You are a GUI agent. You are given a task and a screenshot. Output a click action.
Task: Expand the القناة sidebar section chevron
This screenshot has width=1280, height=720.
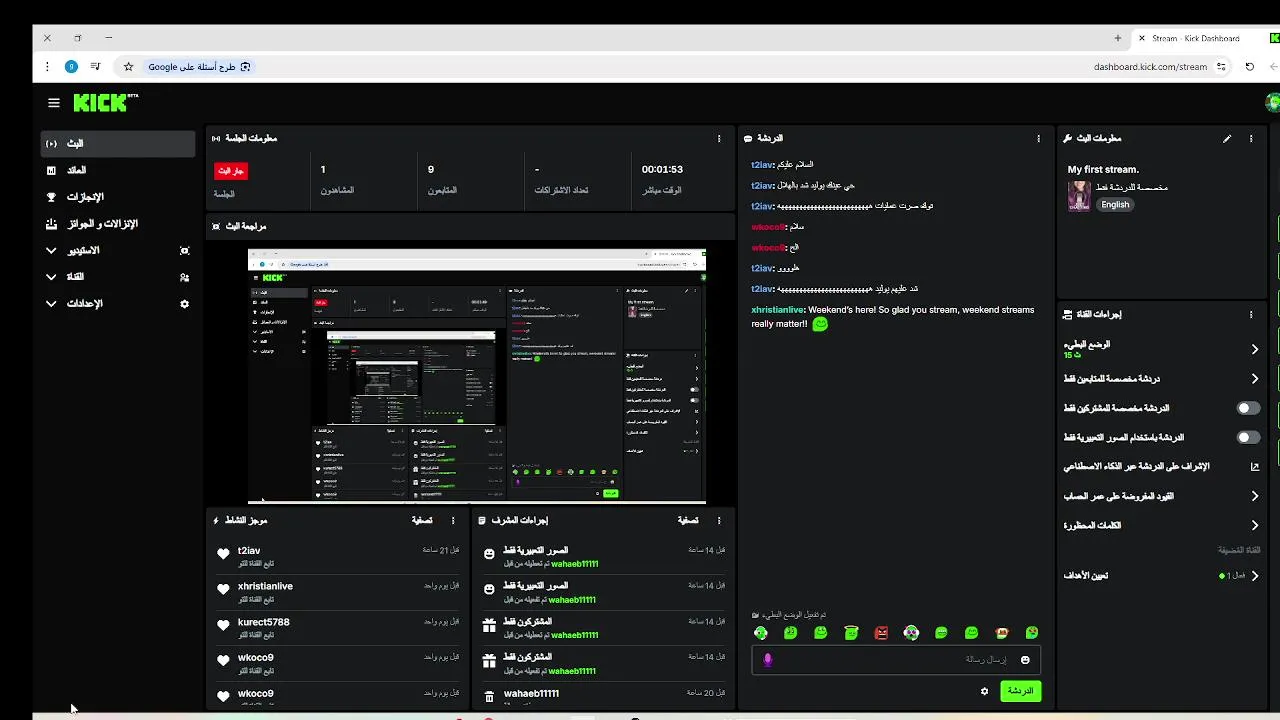tap(51, 277)
